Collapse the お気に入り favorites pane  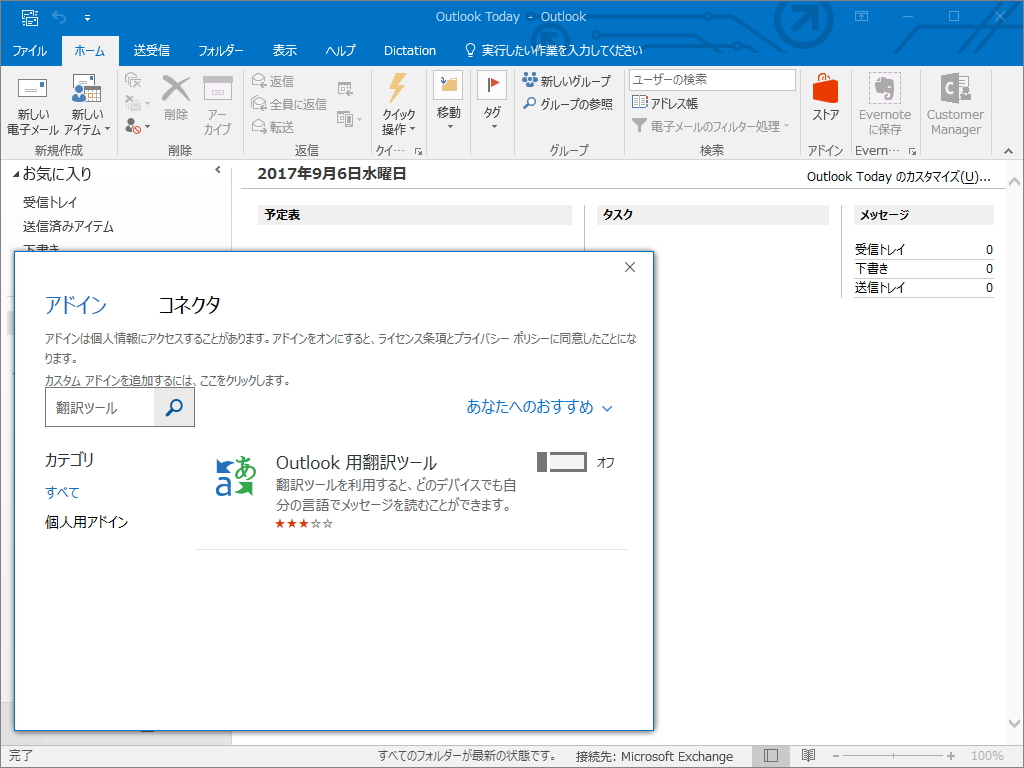coord(219,171)
